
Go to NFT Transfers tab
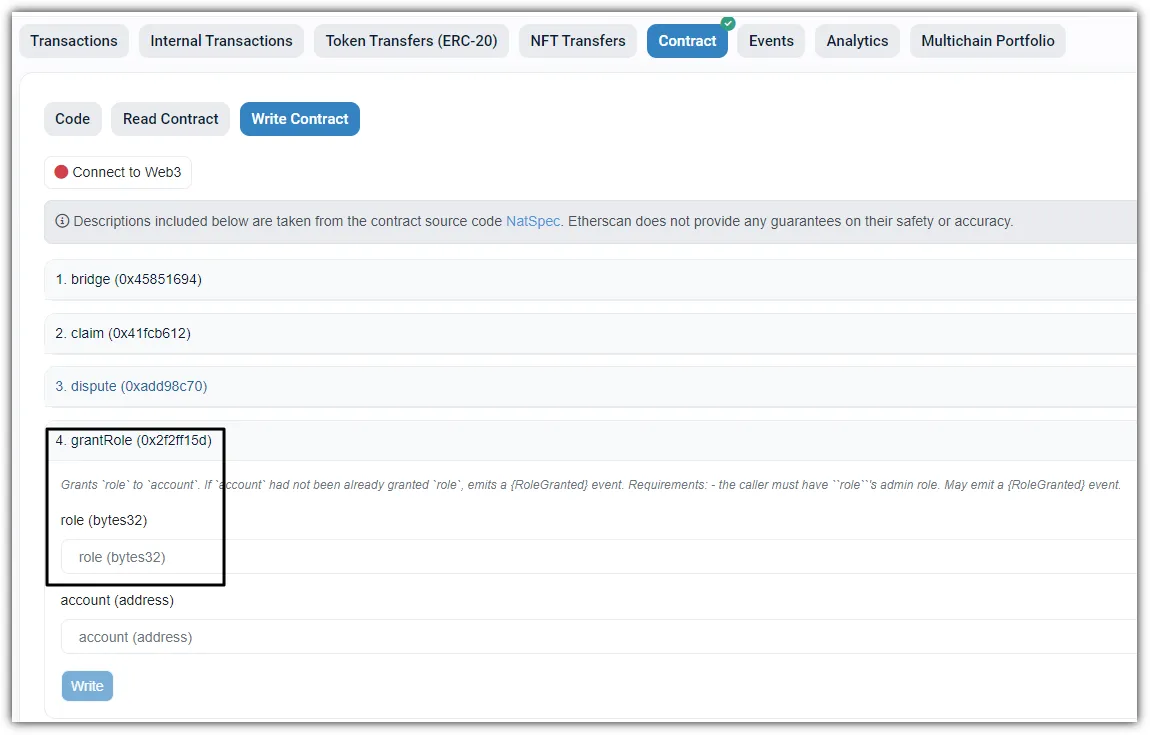point(578,41)
